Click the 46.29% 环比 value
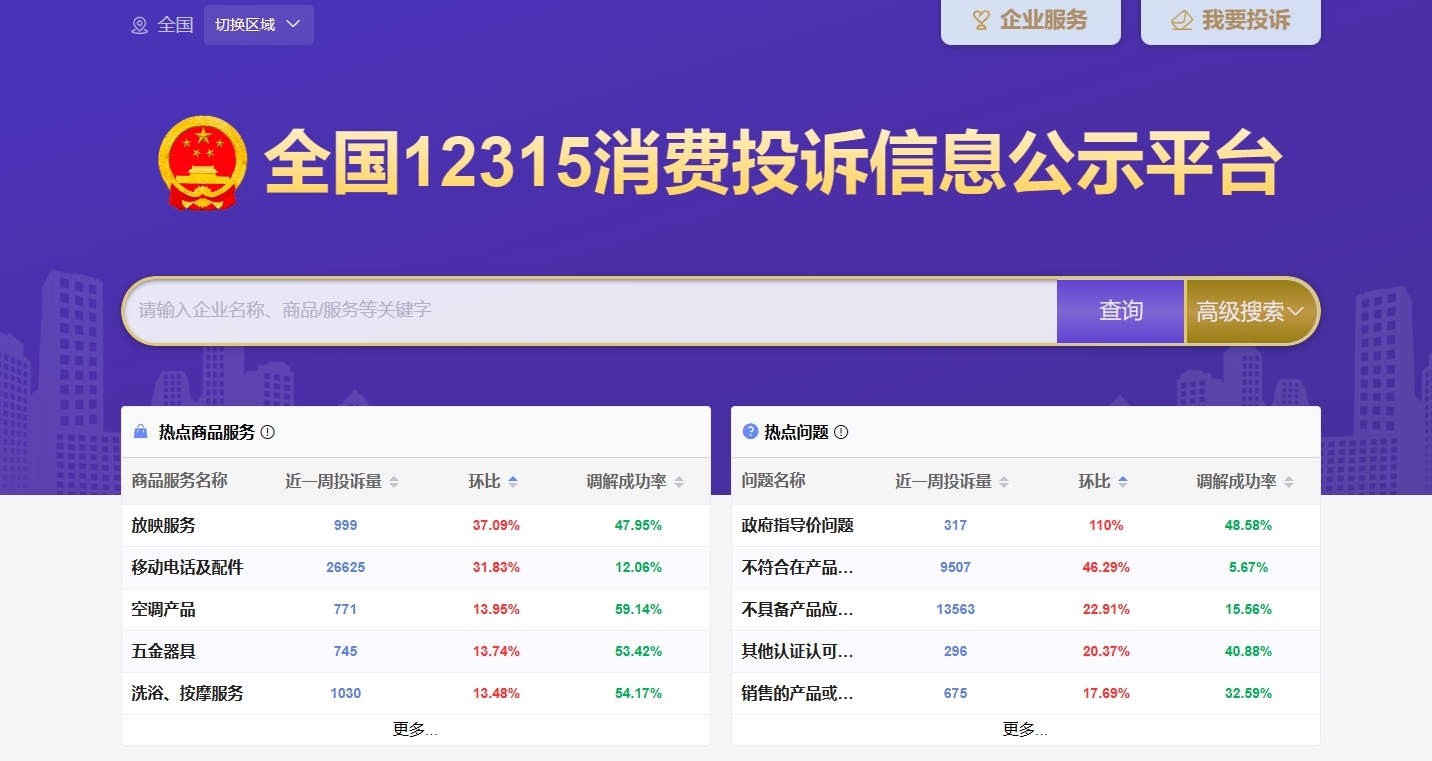The width and height of the screenshot is (1432, 761). [1106, 567]
